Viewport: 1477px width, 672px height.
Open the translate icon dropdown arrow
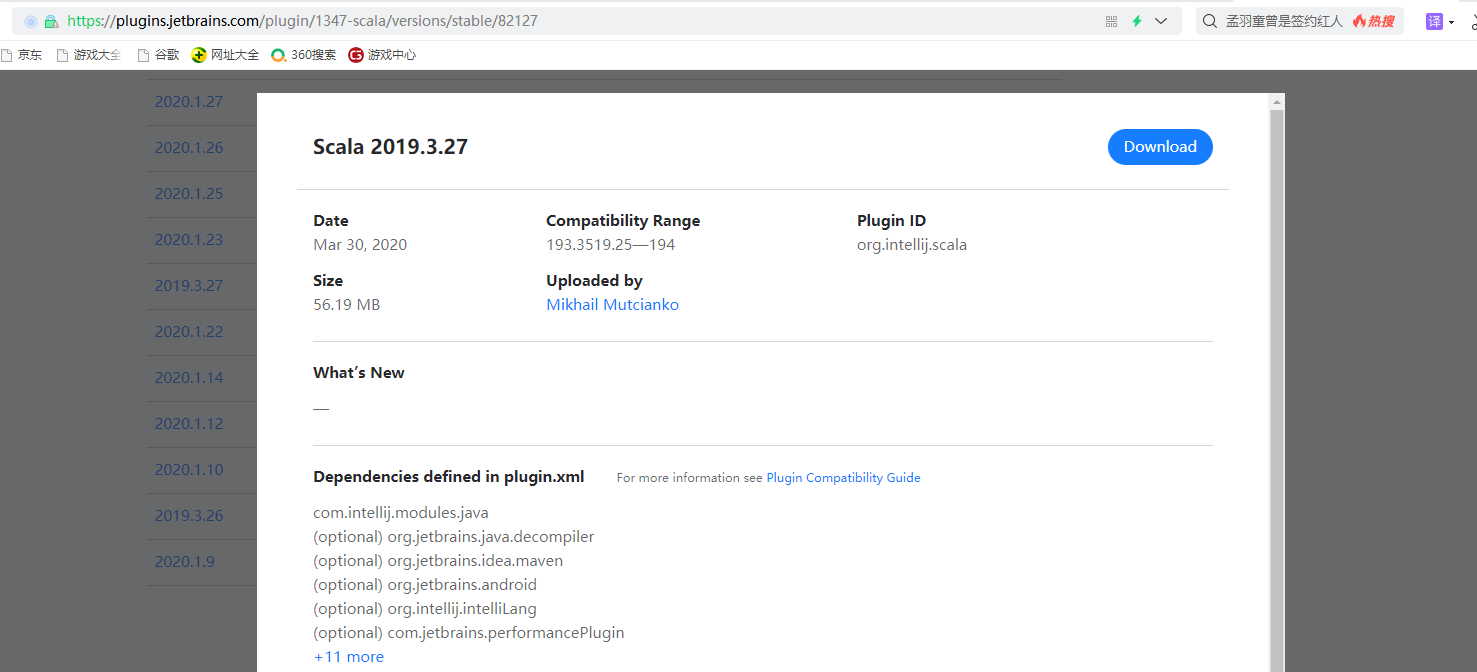pyautogui.click(x=1451, y=22)
